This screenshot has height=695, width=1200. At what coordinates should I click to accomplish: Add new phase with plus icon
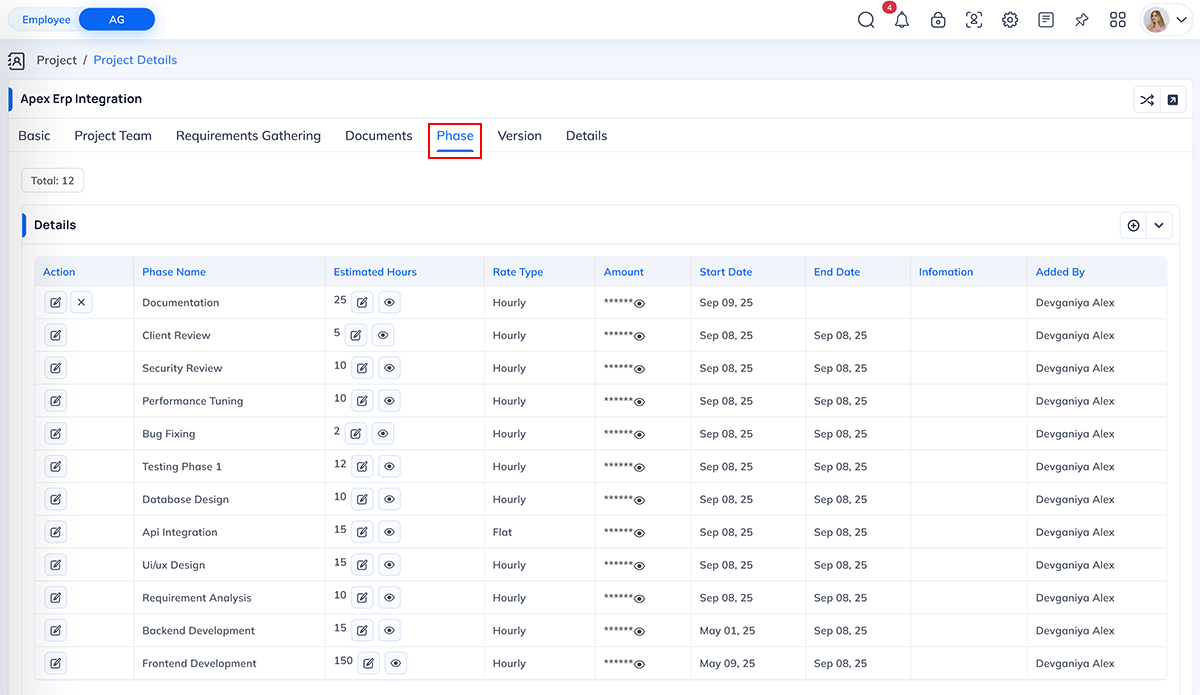click(1133, 226)
